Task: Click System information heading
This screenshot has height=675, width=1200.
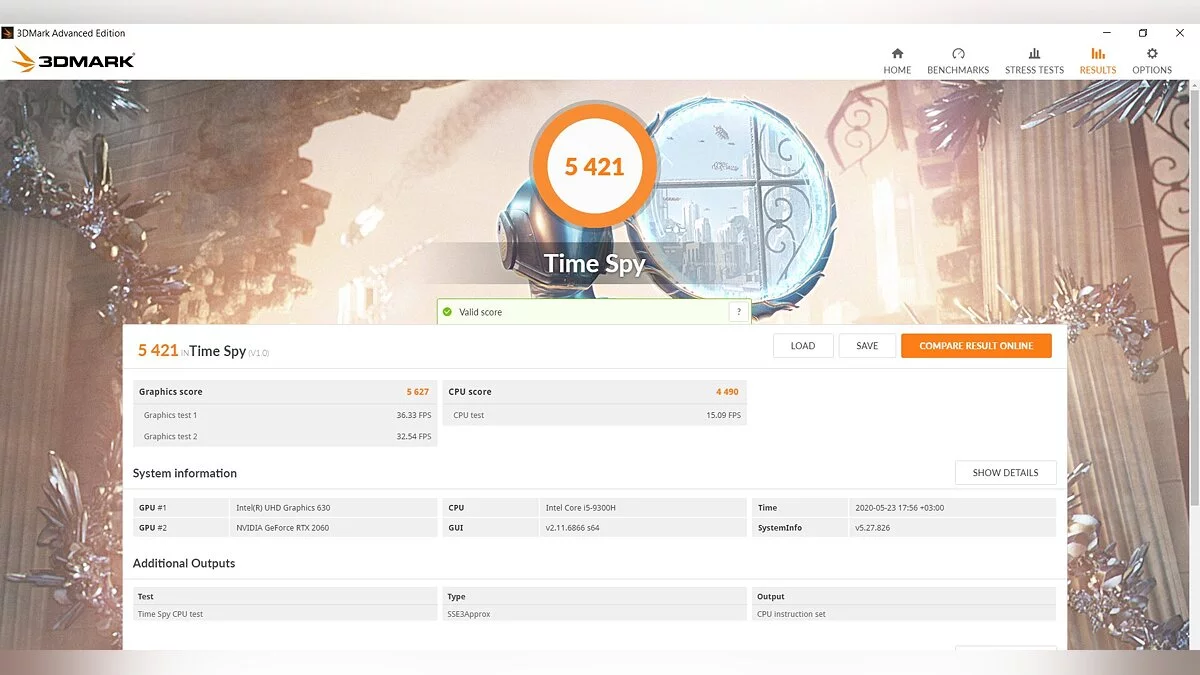Action: click(x=185, y=473)
